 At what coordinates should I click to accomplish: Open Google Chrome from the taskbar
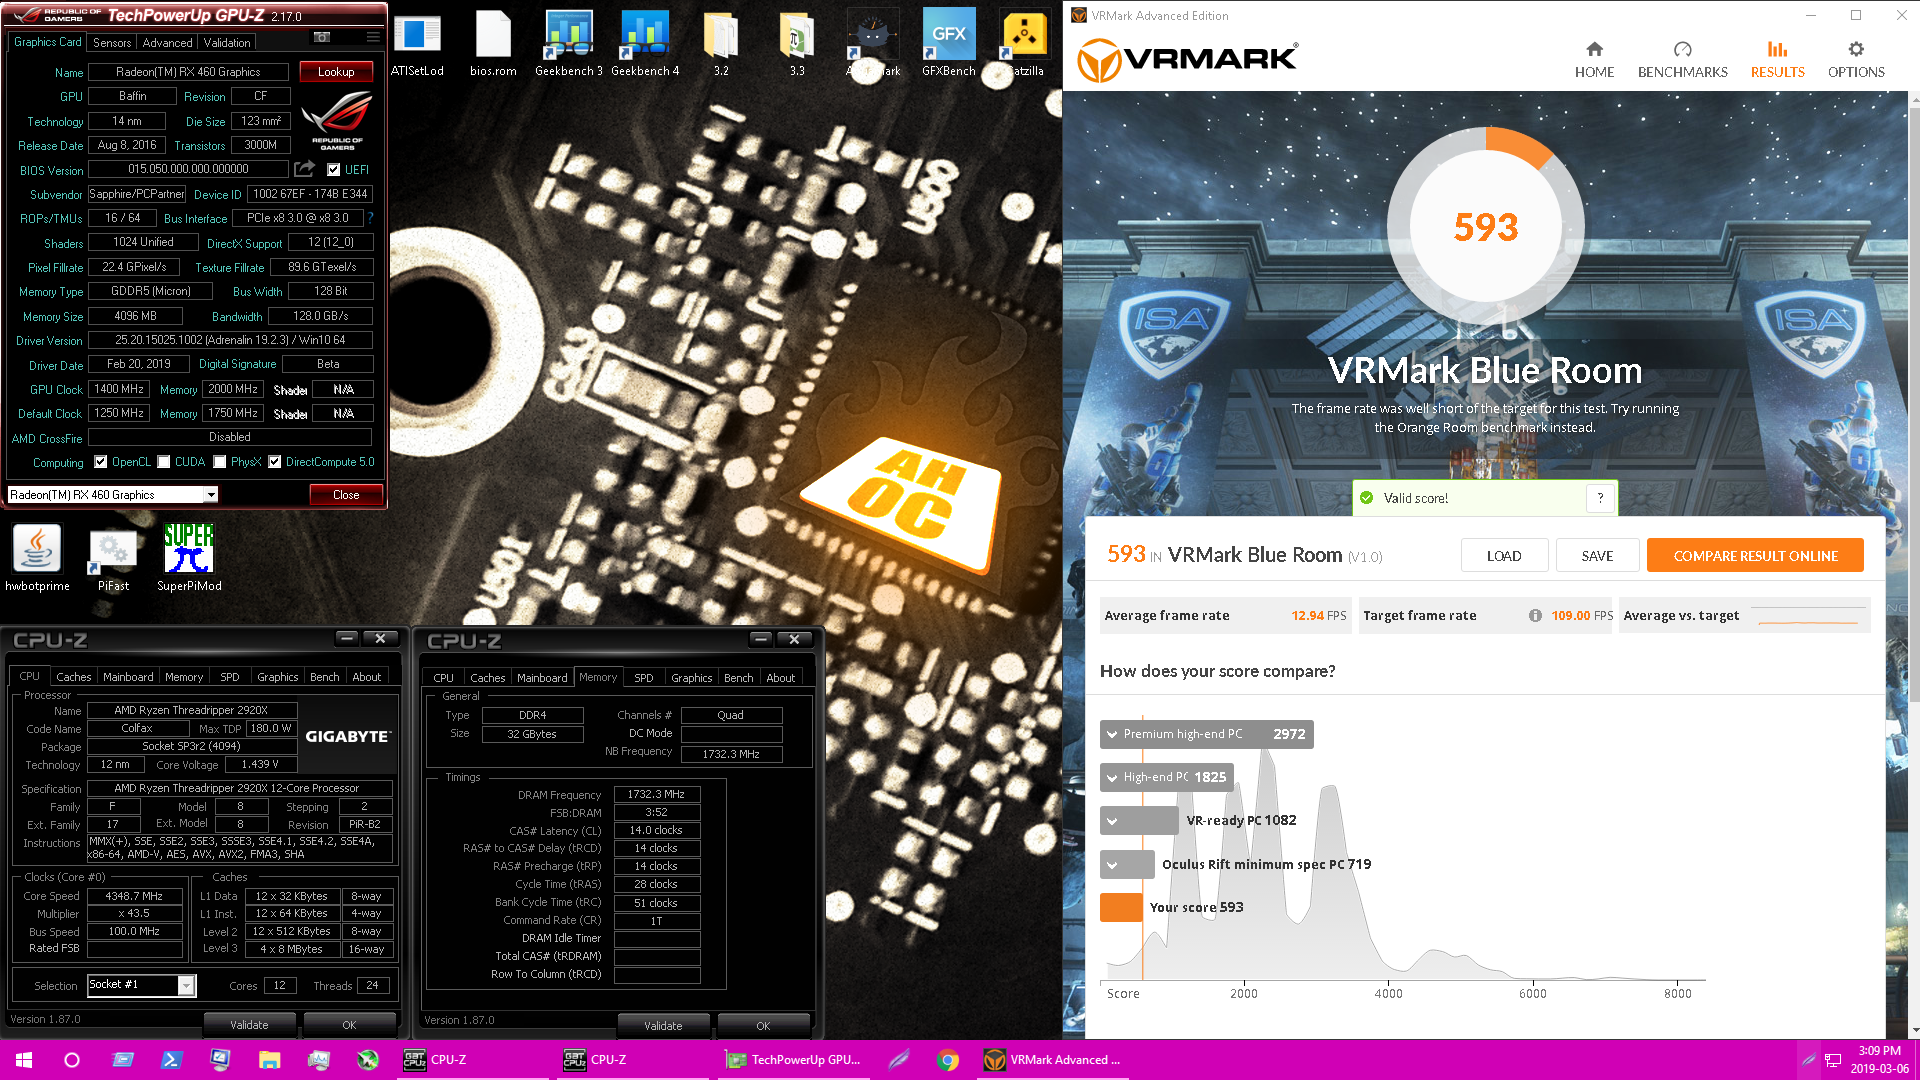pos(948,1060)
